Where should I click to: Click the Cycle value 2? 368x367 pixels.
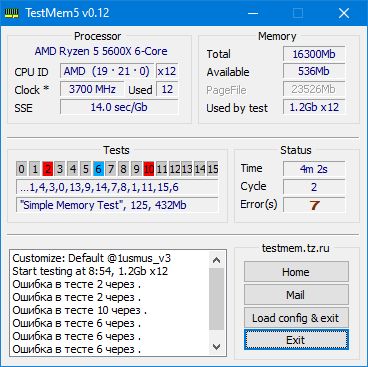pos(314,187)
